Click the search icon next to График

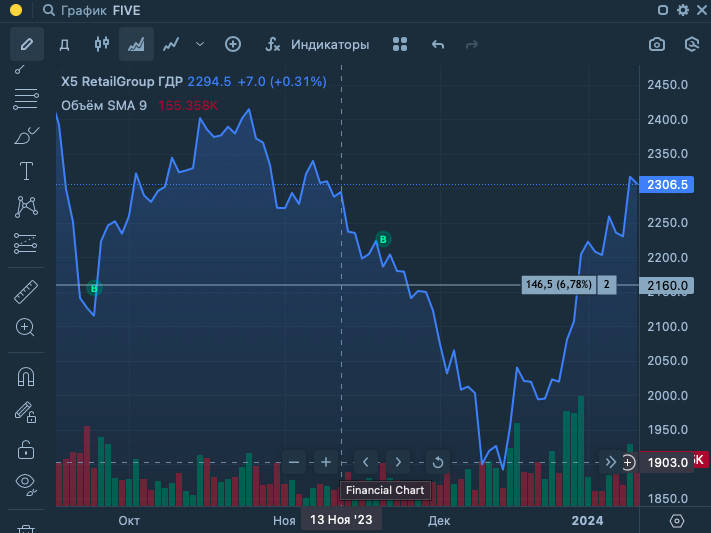click(x=49, y=10)
